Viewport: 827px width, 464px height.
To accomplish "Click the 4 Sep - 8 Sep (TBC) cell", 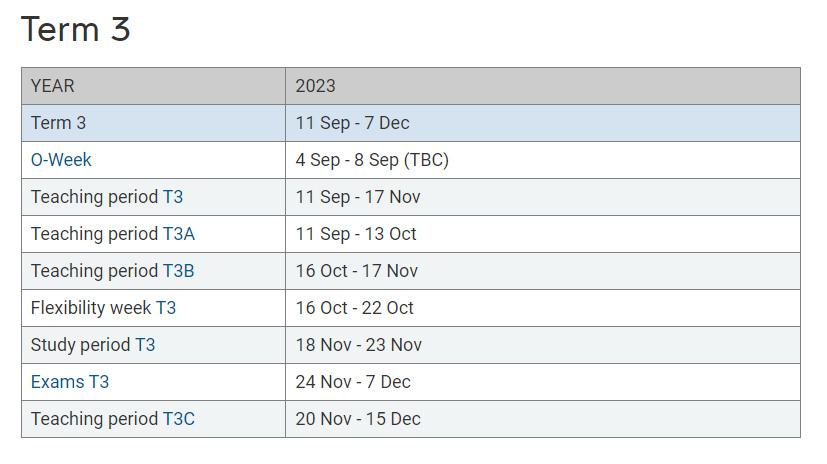I will pyautogui.click(x=543, y=160).
